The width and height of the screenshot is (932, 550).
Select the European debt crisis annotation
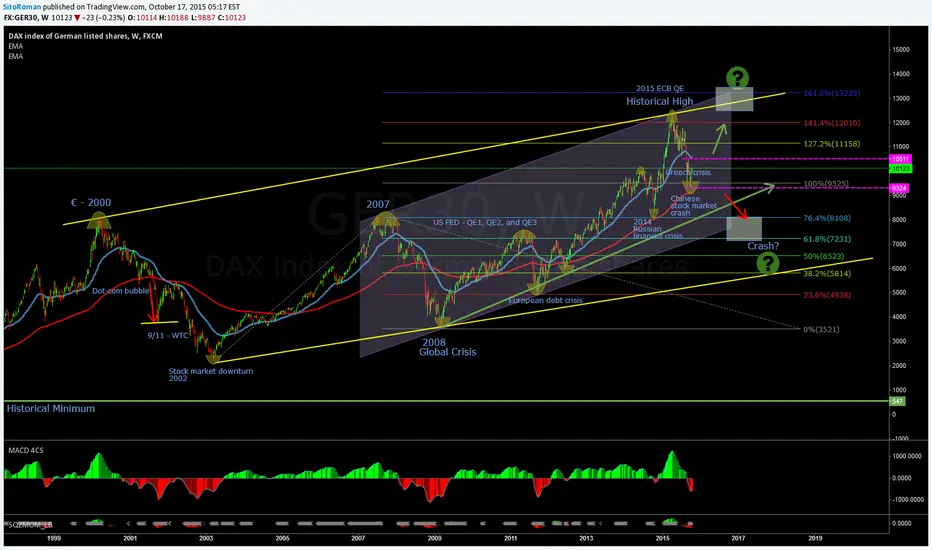click(545, 300)
